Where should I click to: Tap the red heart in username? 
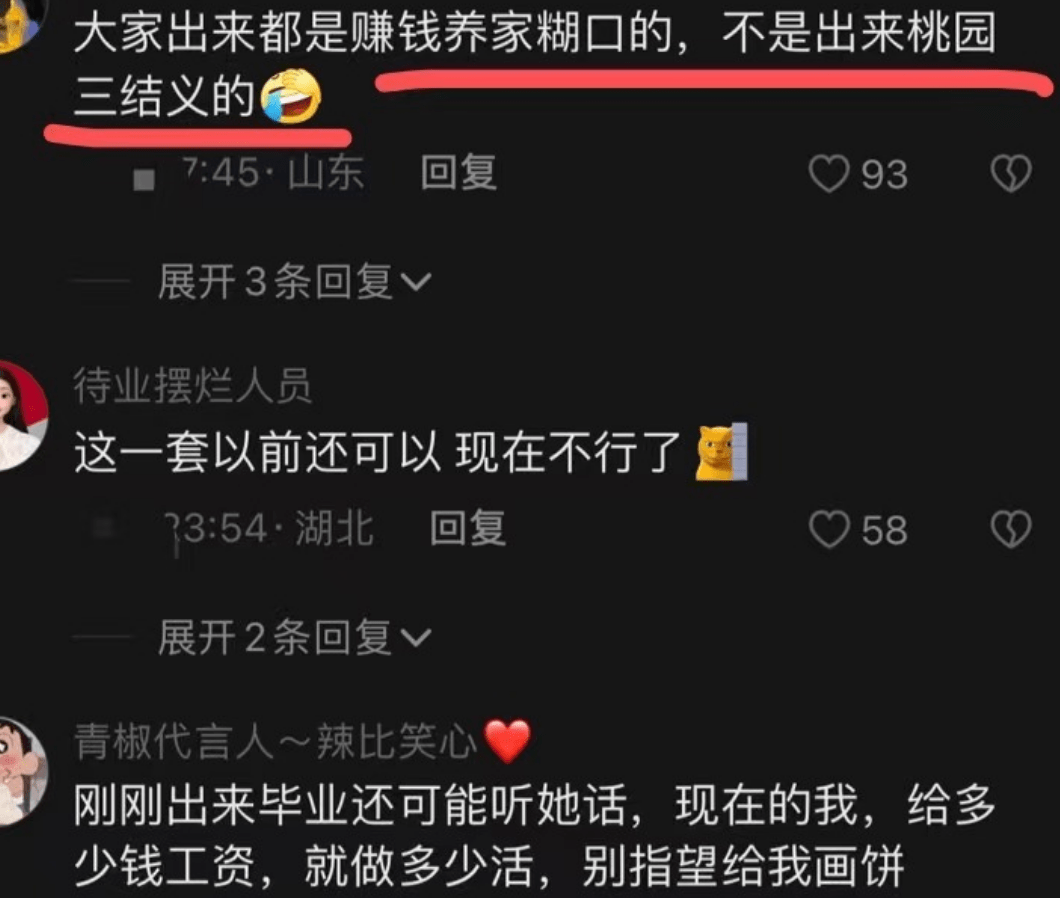click(x=507, y=742)
